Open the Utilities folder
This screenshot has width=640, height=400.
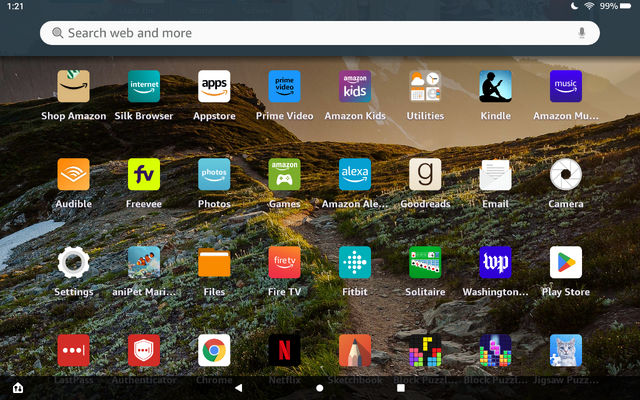click(x=425, y=86)
